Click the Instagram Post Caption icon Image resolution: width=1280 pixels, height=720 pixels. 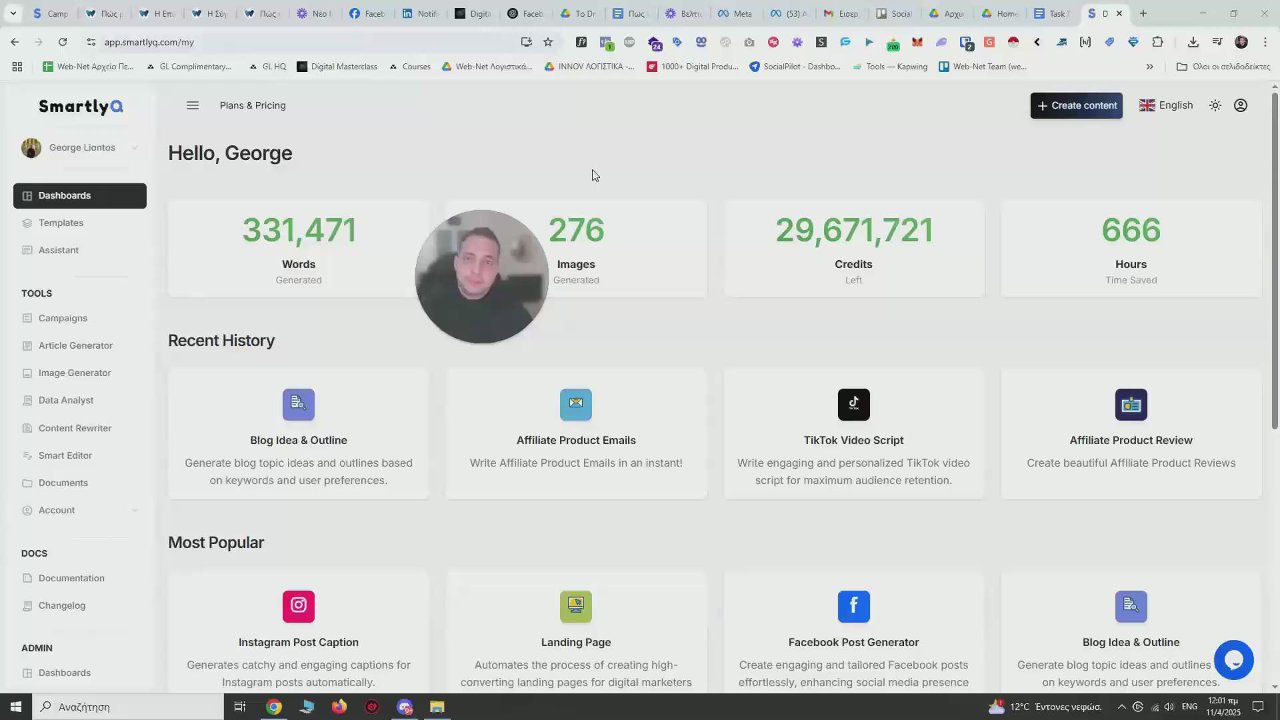coord(299,606)
